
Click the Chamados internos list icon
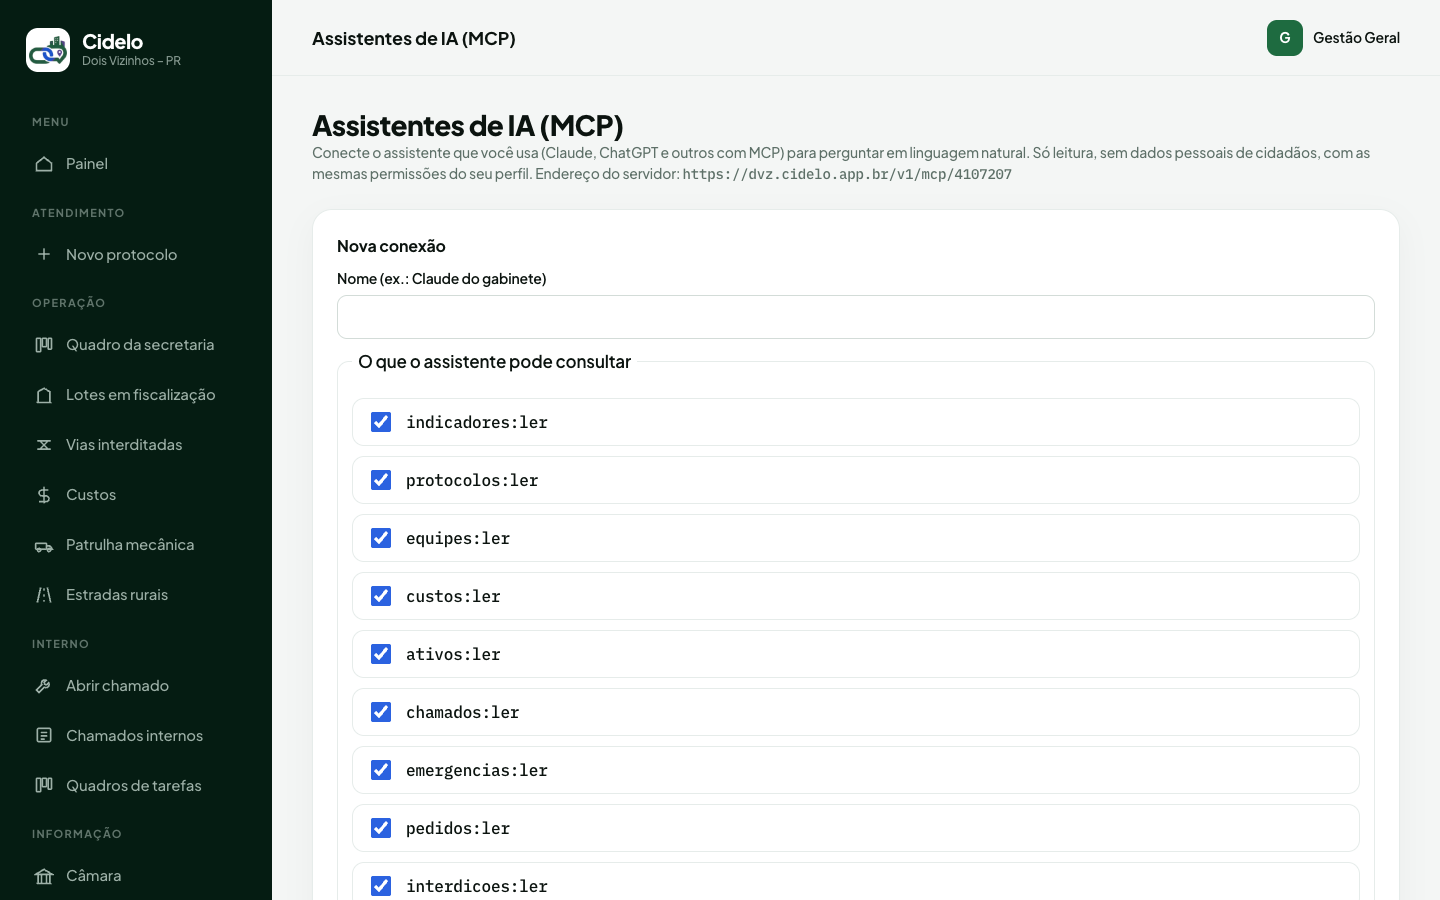click(x=44, y=735)
